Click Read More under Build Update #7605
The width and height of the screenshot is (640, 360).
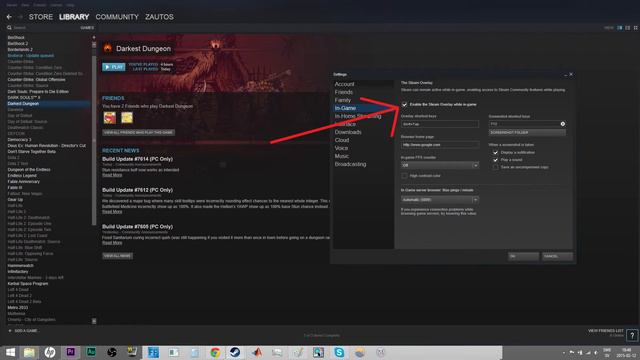(112, 243)
